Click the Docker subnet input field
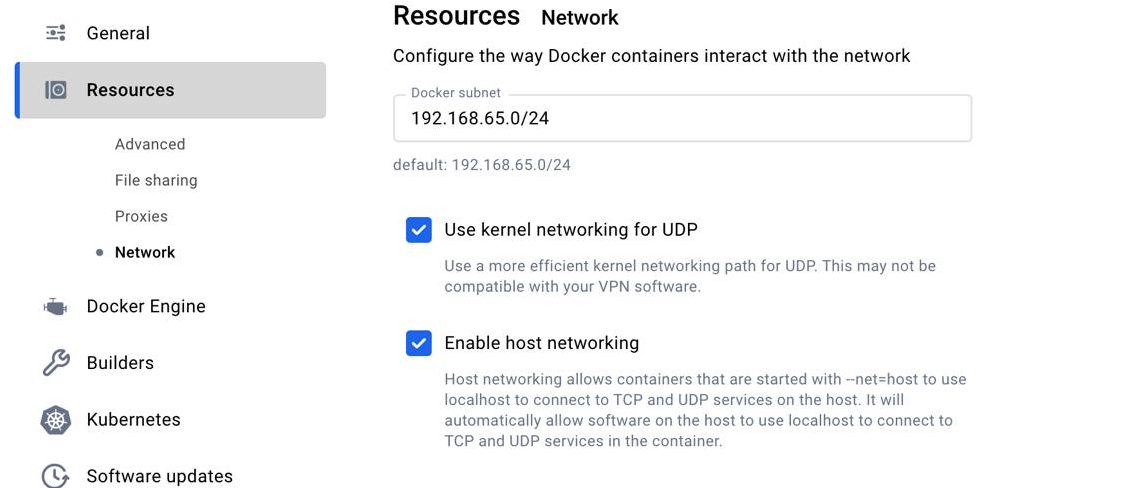This screenshot has height=488, width=1124. (x=682, y=118)
